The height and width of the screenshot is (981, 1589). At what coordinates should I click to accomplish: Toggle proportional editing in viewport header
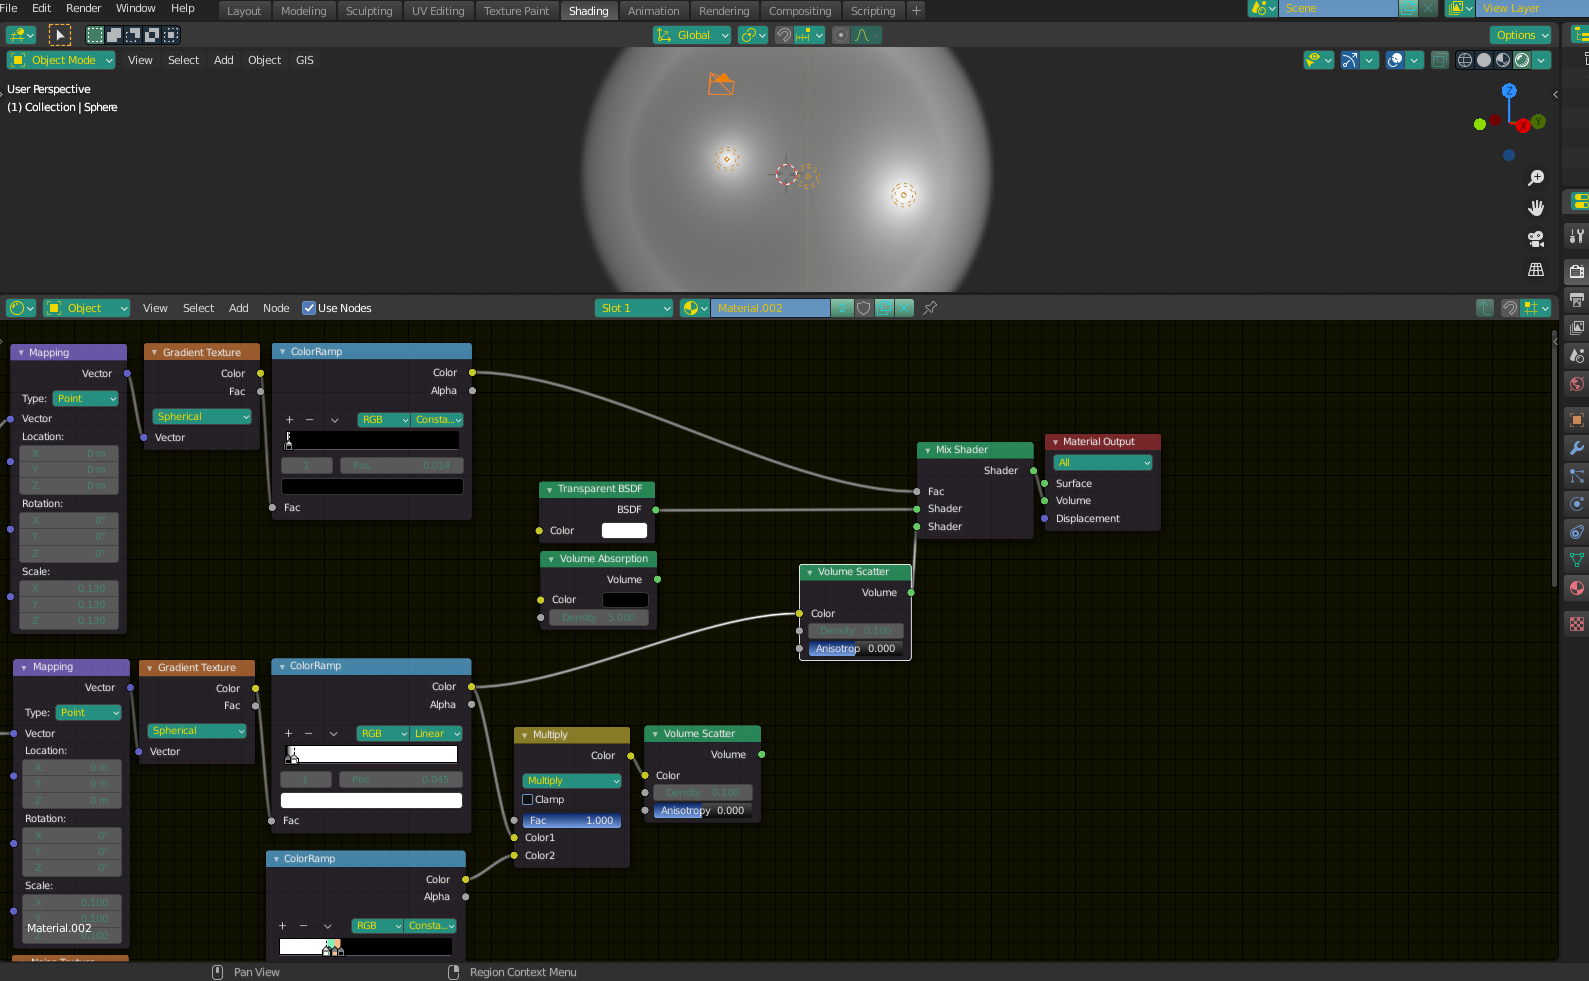point(841,35)
